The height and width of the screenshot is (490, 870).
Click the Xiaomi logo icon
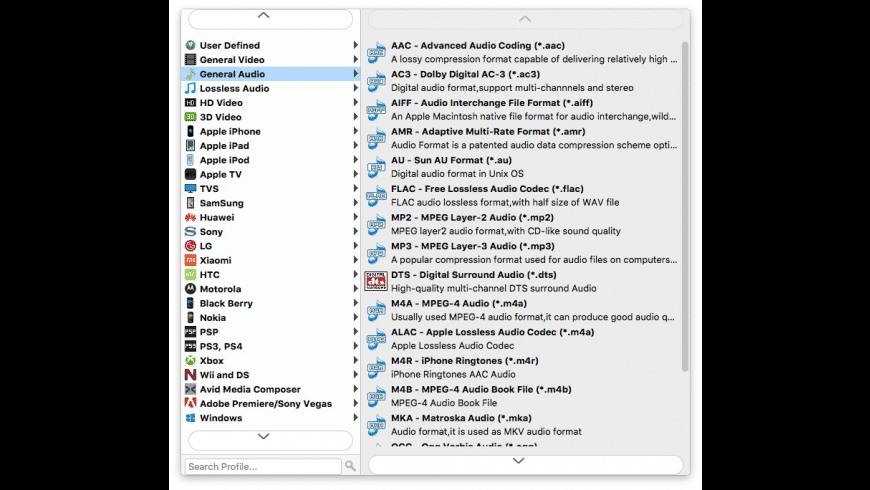pos(190,260)
